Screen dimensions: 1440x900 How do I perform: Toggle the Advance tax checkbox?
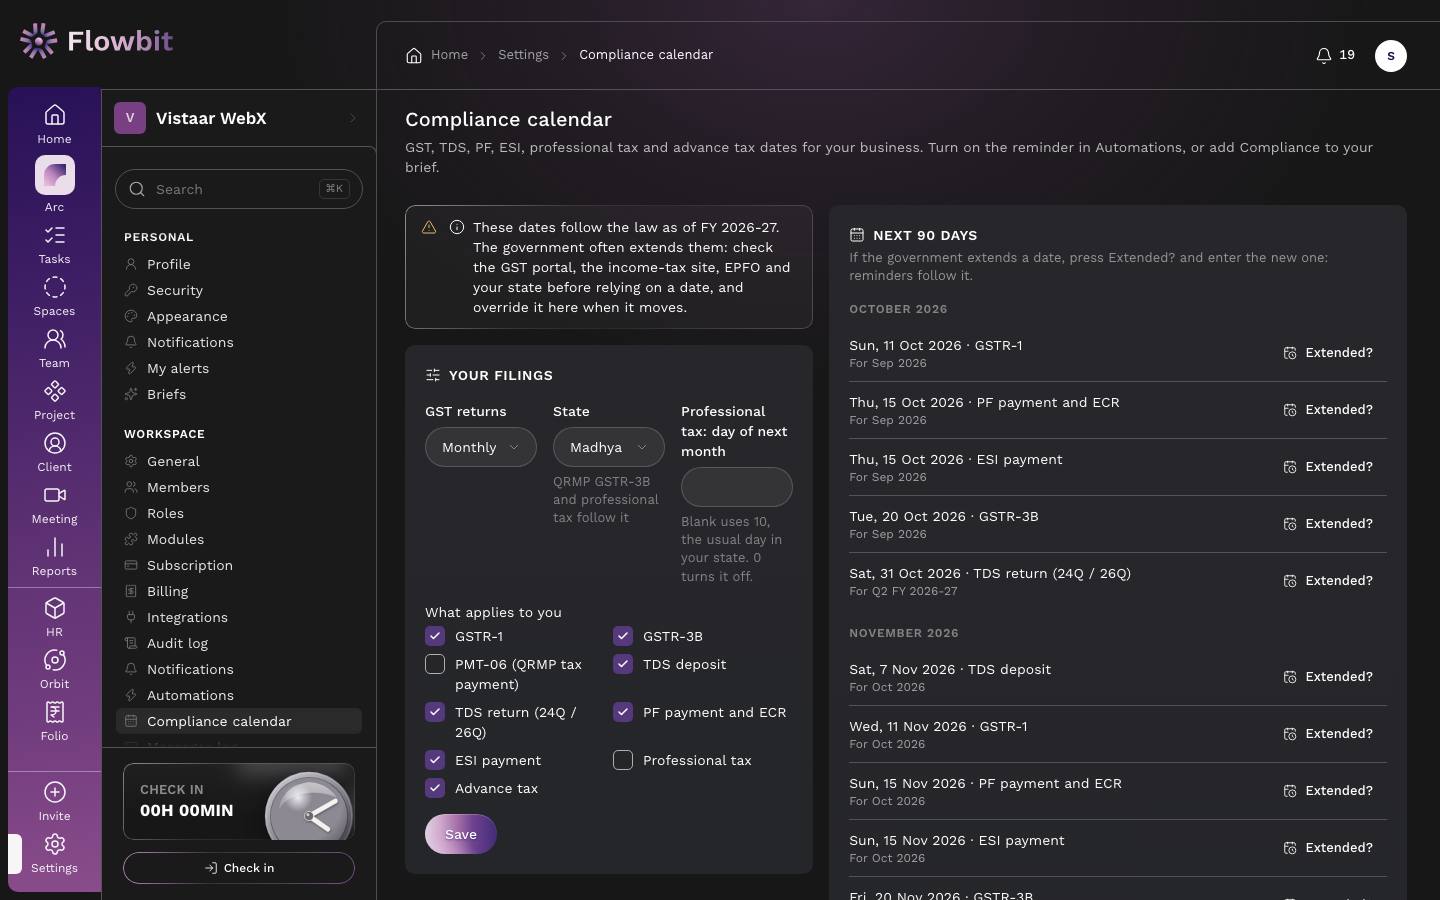point(435,788)
